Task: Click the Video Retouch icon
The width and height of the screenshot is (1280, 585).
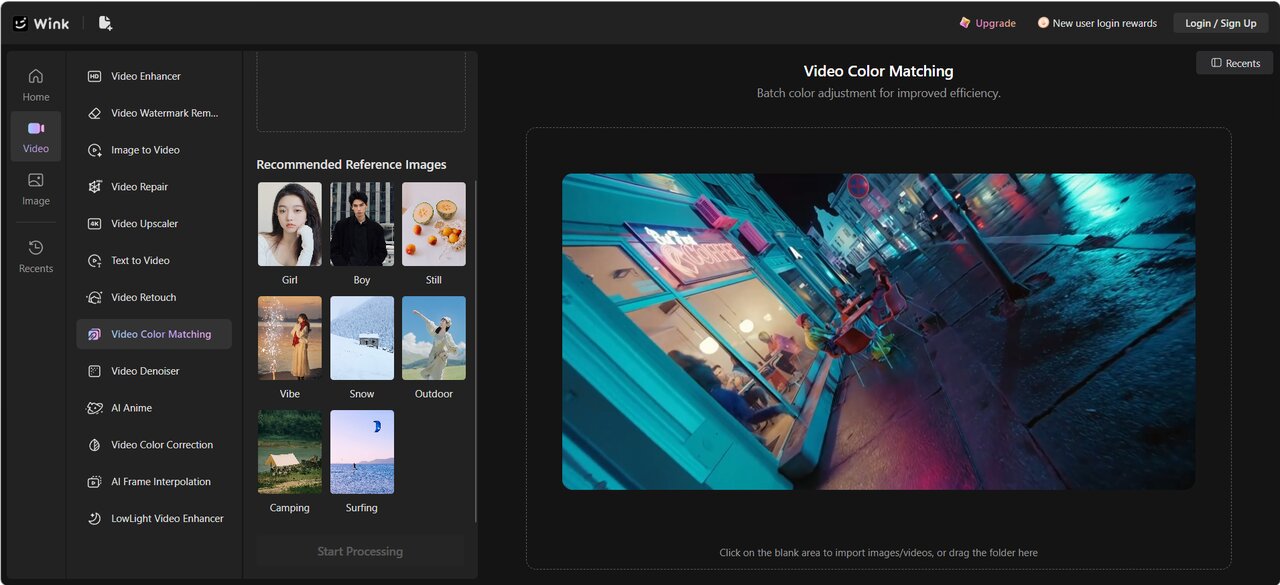Action: coord(94,297)
